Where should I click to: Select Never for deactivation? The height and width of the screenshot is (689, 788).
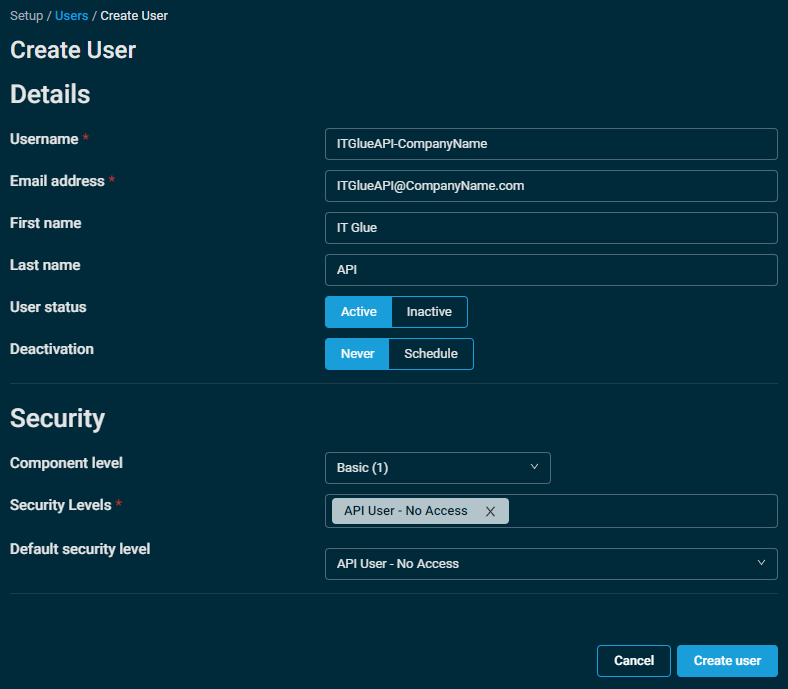357,354
